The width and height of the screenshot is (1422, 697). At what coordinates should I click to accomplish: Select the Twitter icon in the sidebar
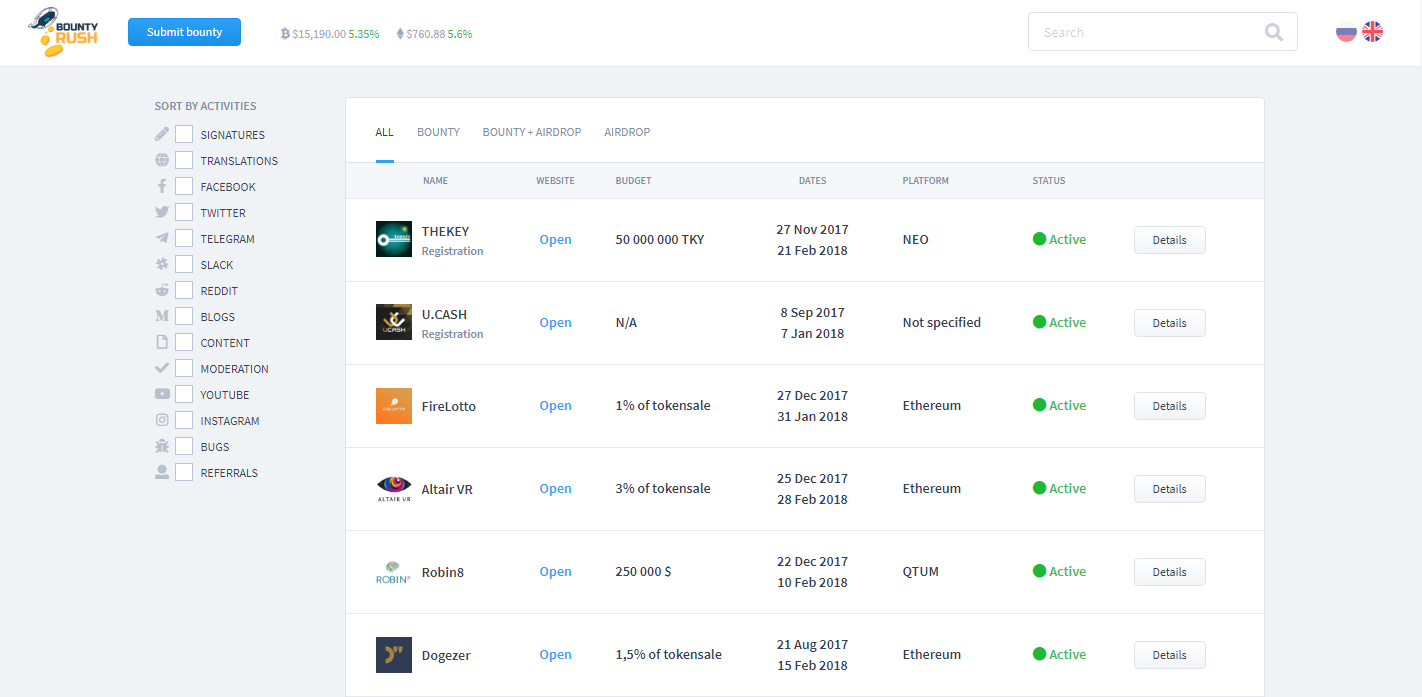[x=161, y=212]
